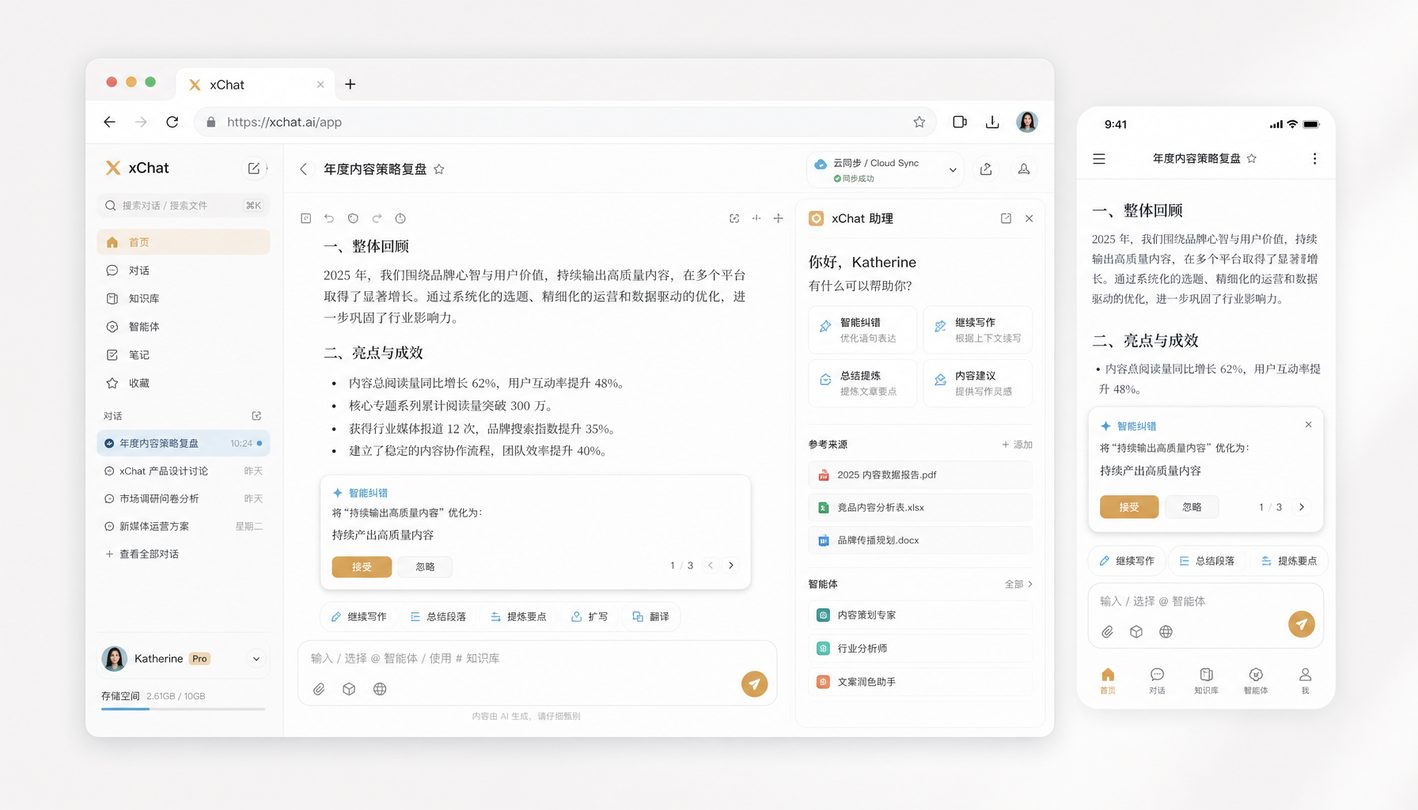Close the xChat 助理 panel

pyautogui.click(x=1029, y=218)
